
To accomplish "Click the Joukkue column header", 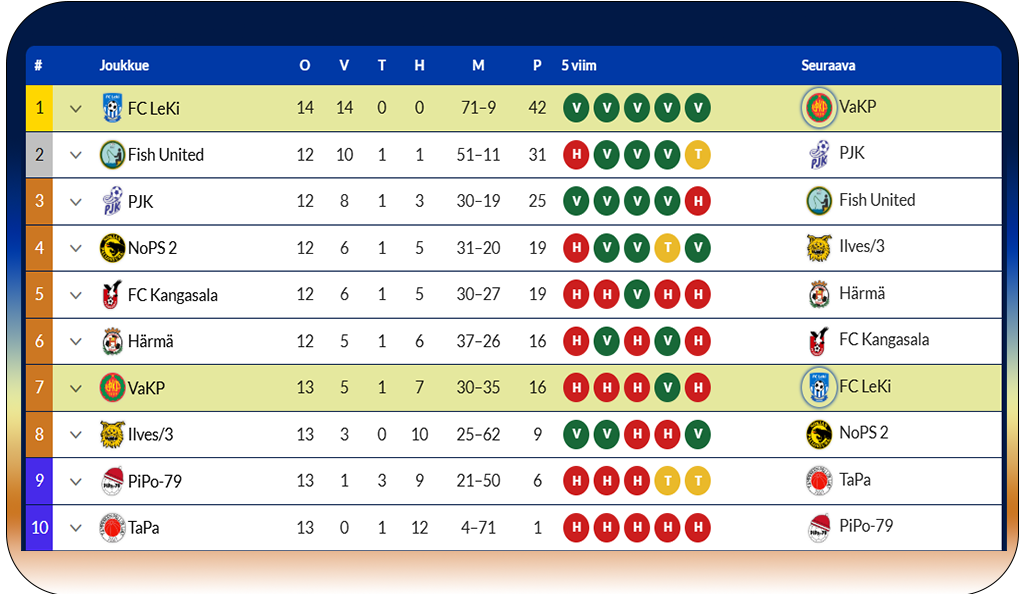I will pyautogui.click(x=124, y=65).
